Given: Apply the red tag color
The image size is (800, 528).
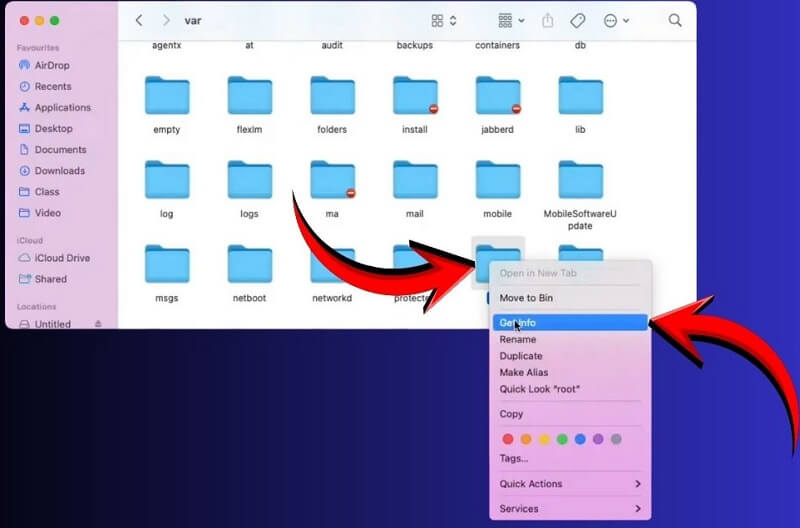Looking at the screenshot, I should click(508, 439).
